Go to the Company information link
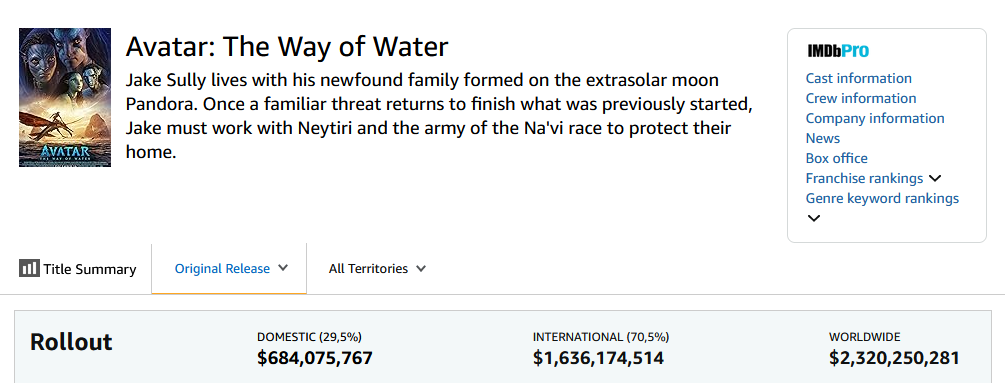 pyautogui.click(x=875, y=118)
